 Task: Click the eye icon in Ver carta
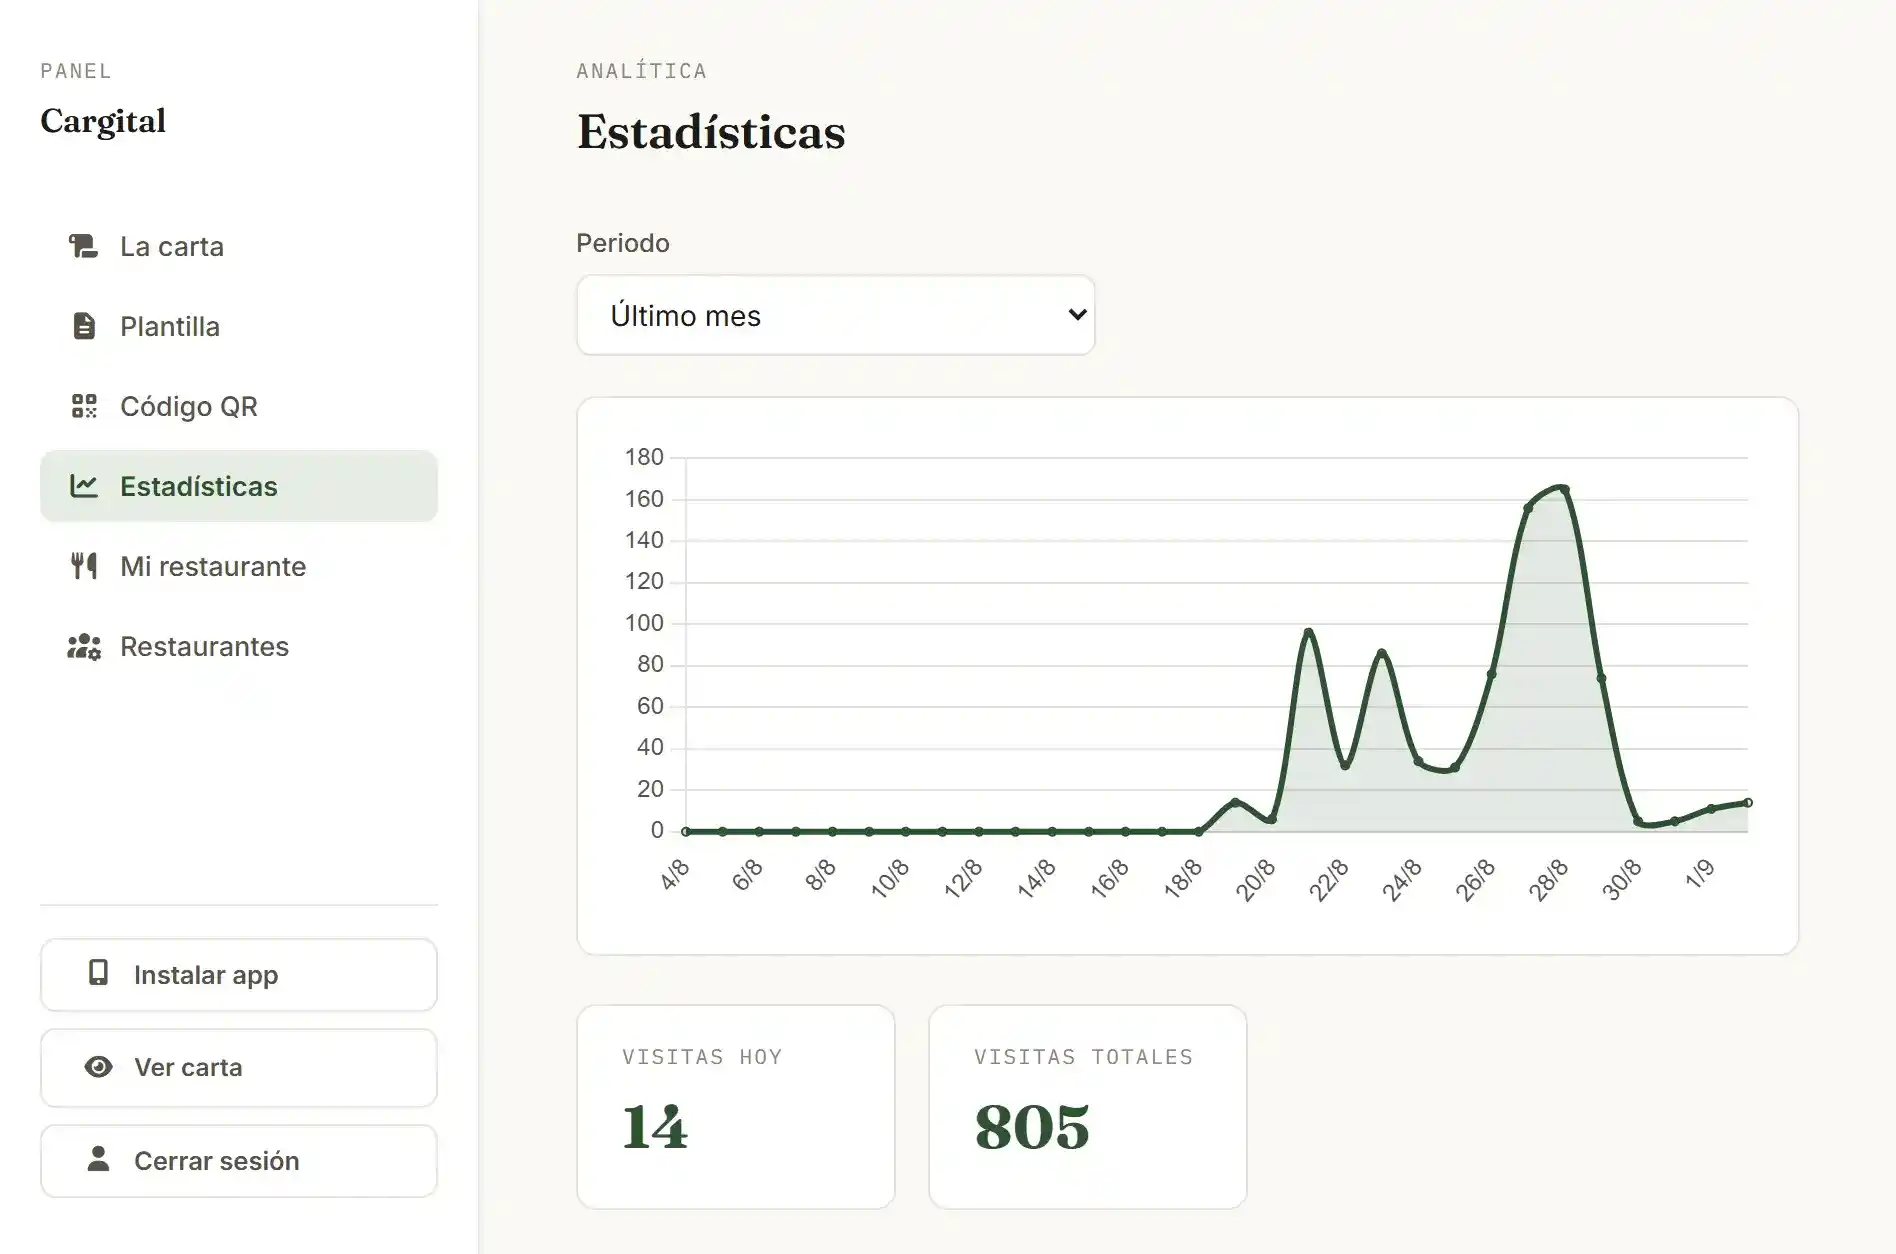coord(98,1067)
